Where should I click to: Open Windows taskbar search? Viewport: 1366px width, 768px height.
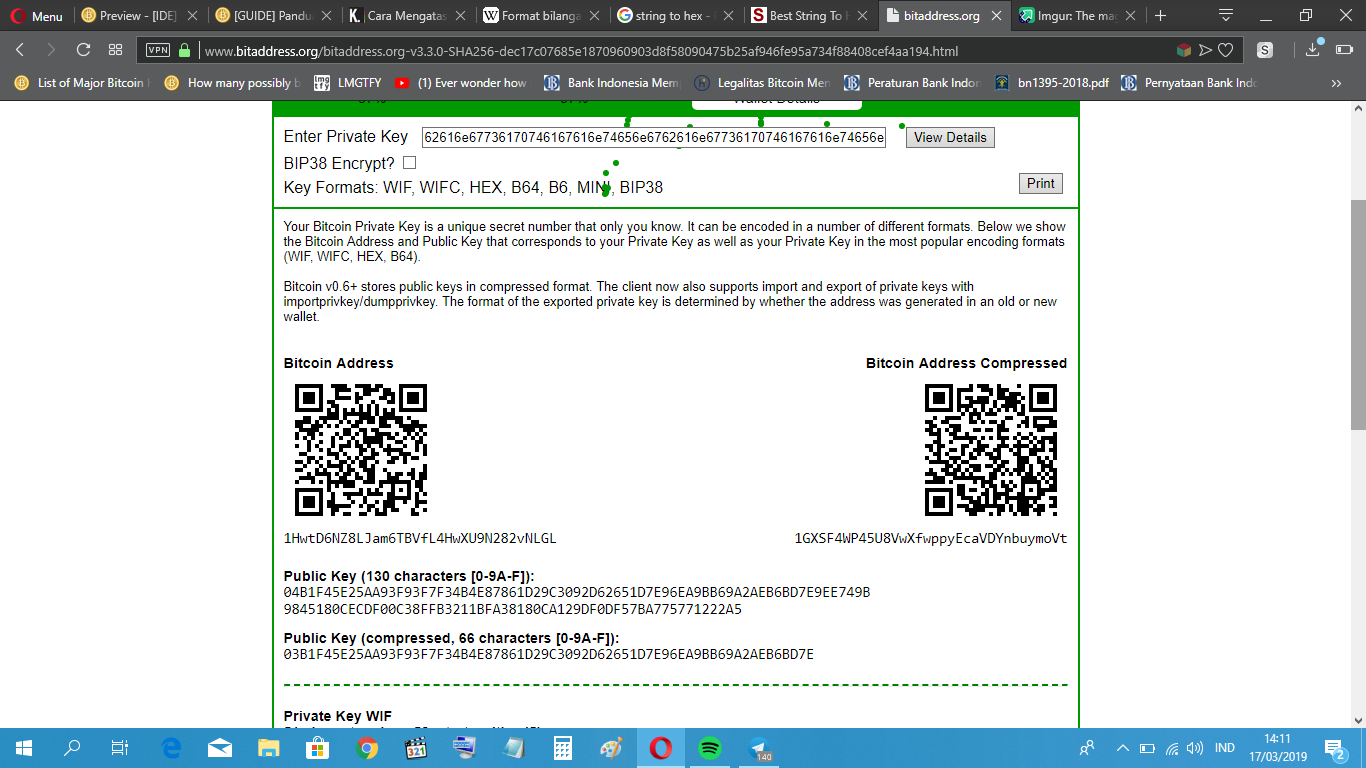pyautogui.click(x=72, y=747)
